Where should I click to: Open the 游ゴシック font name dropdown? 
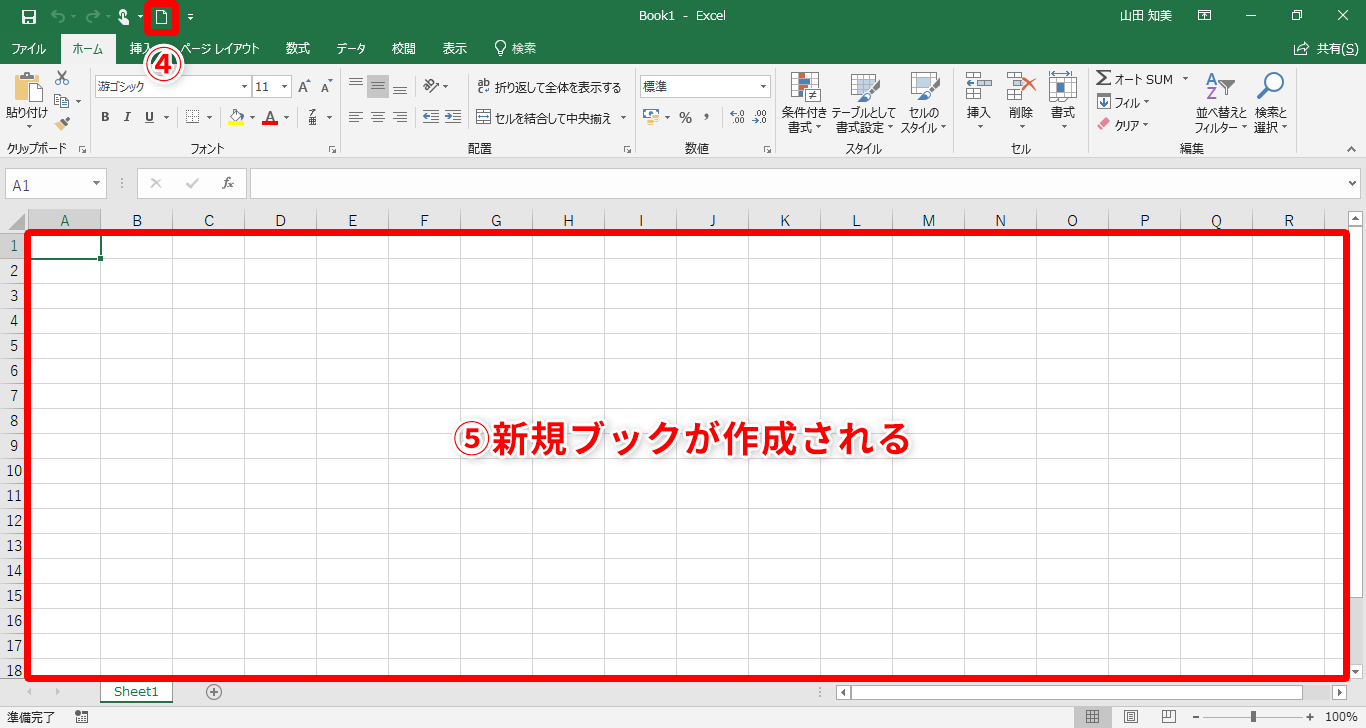pyautogui.click(x=244, y=87)
